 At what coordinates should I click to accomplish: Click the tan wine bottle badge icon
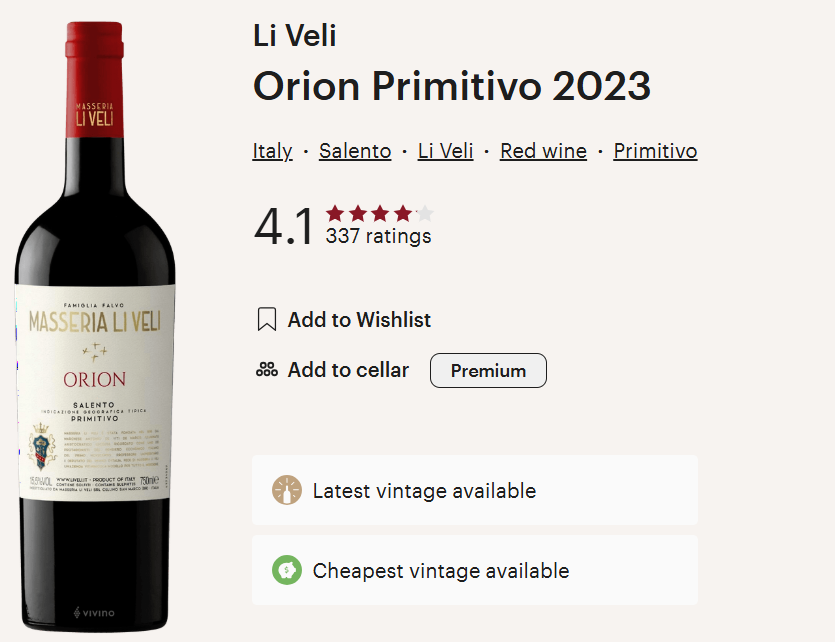[x=286, y=490]
